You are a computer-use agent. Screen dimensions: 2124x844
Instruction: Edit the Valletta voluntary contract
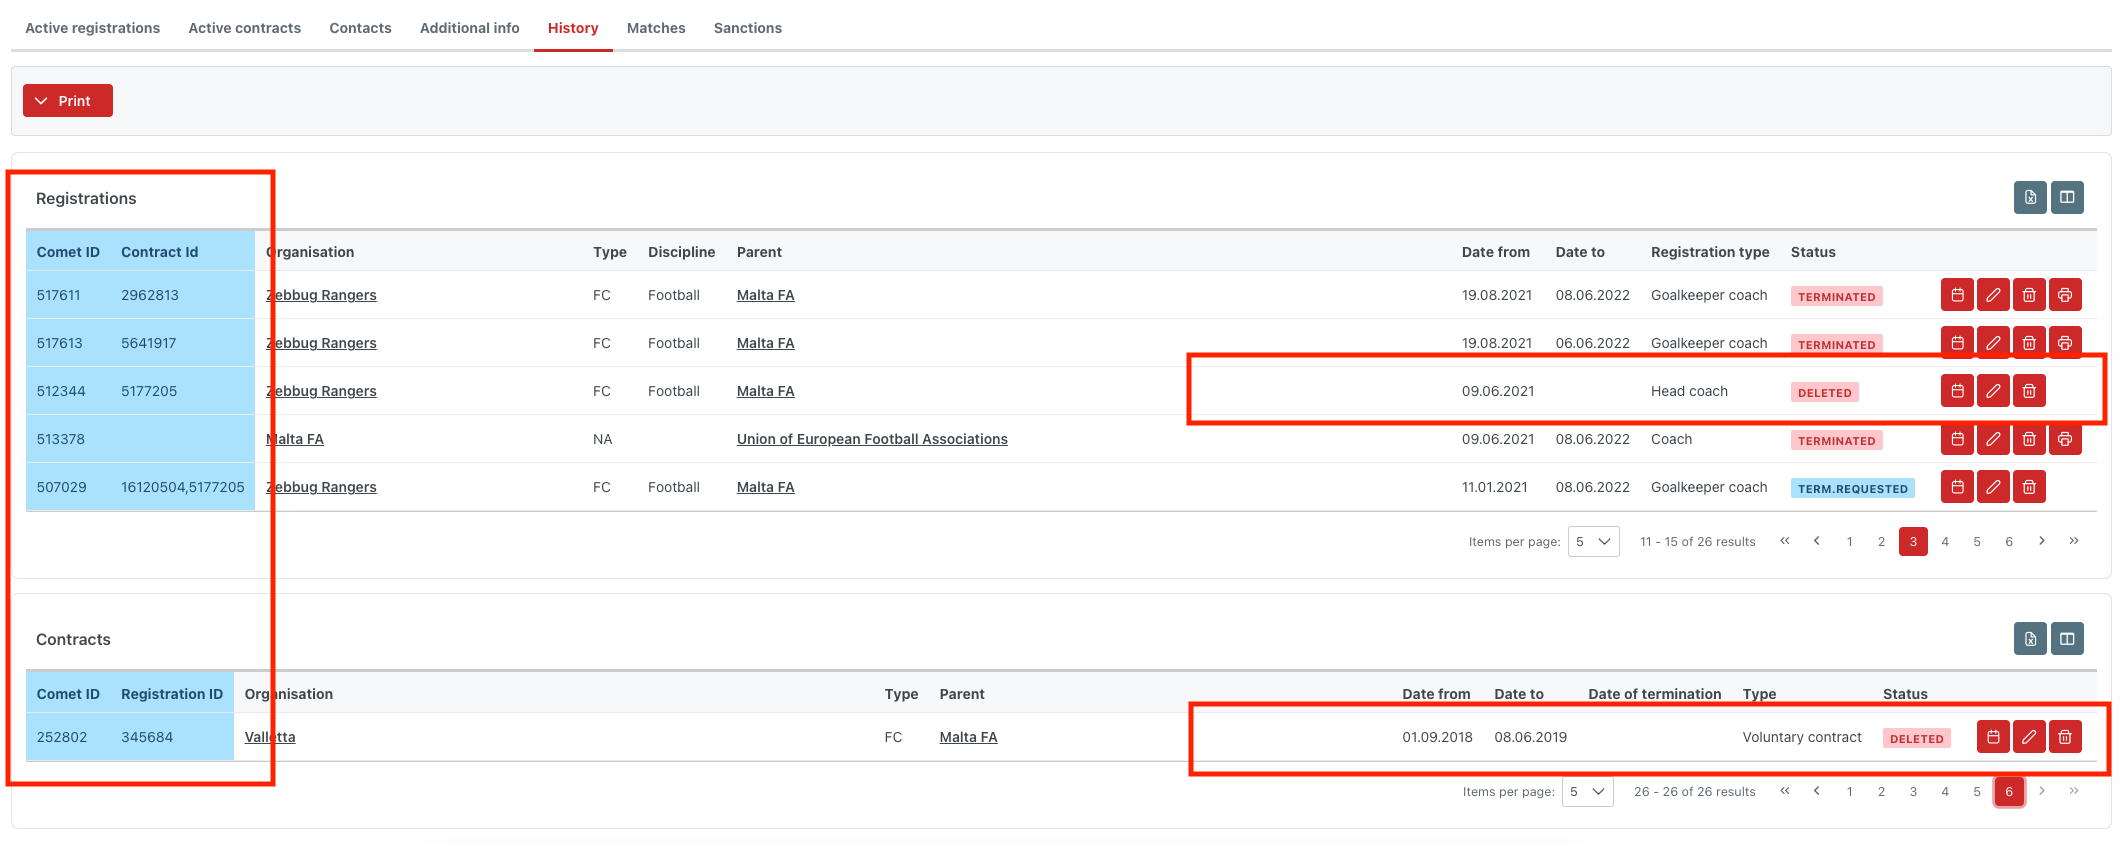(2029, 737)
